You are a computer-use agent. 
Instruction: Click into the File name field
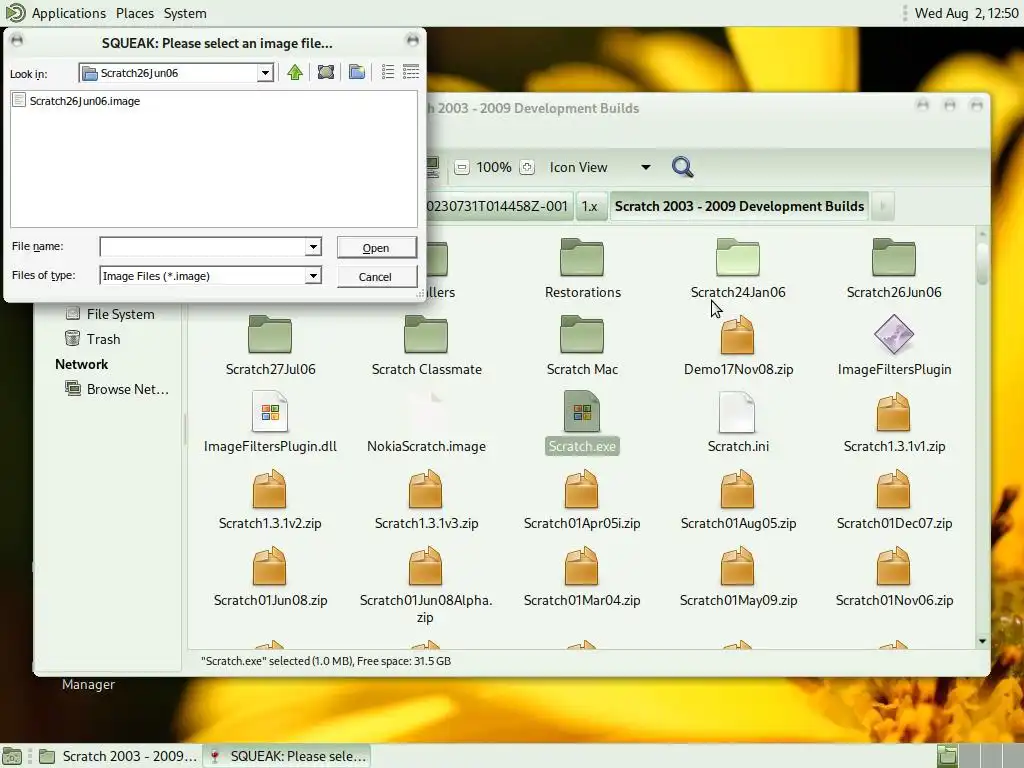[x=202, y=247]
